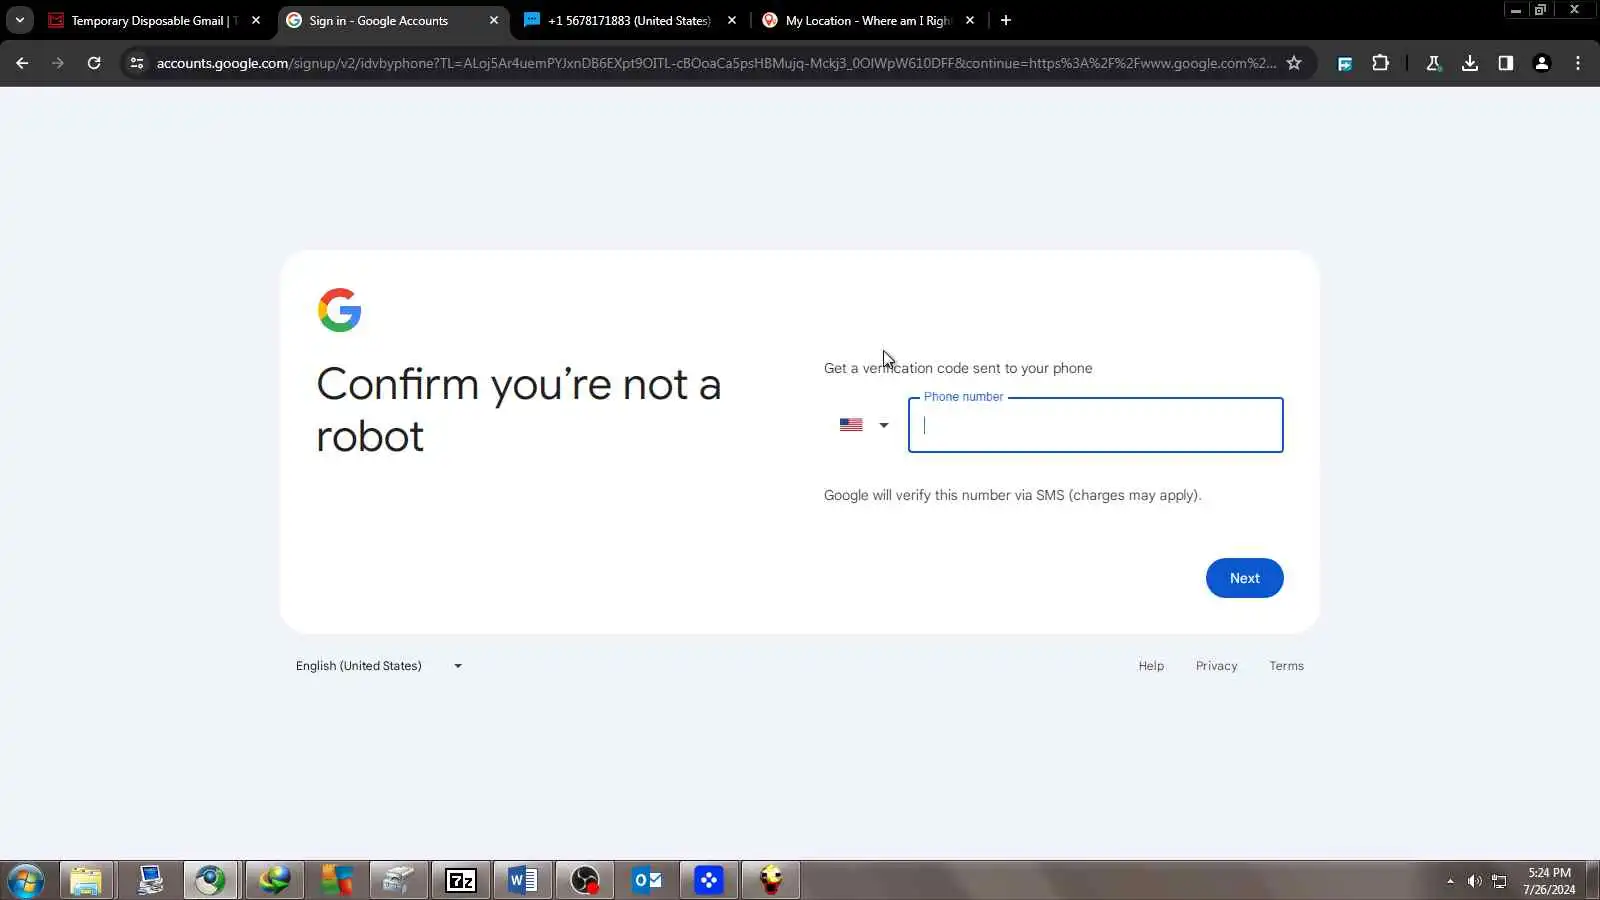Click the Next button
This screenshot has width=1600, height=900.
point(1244,578)
